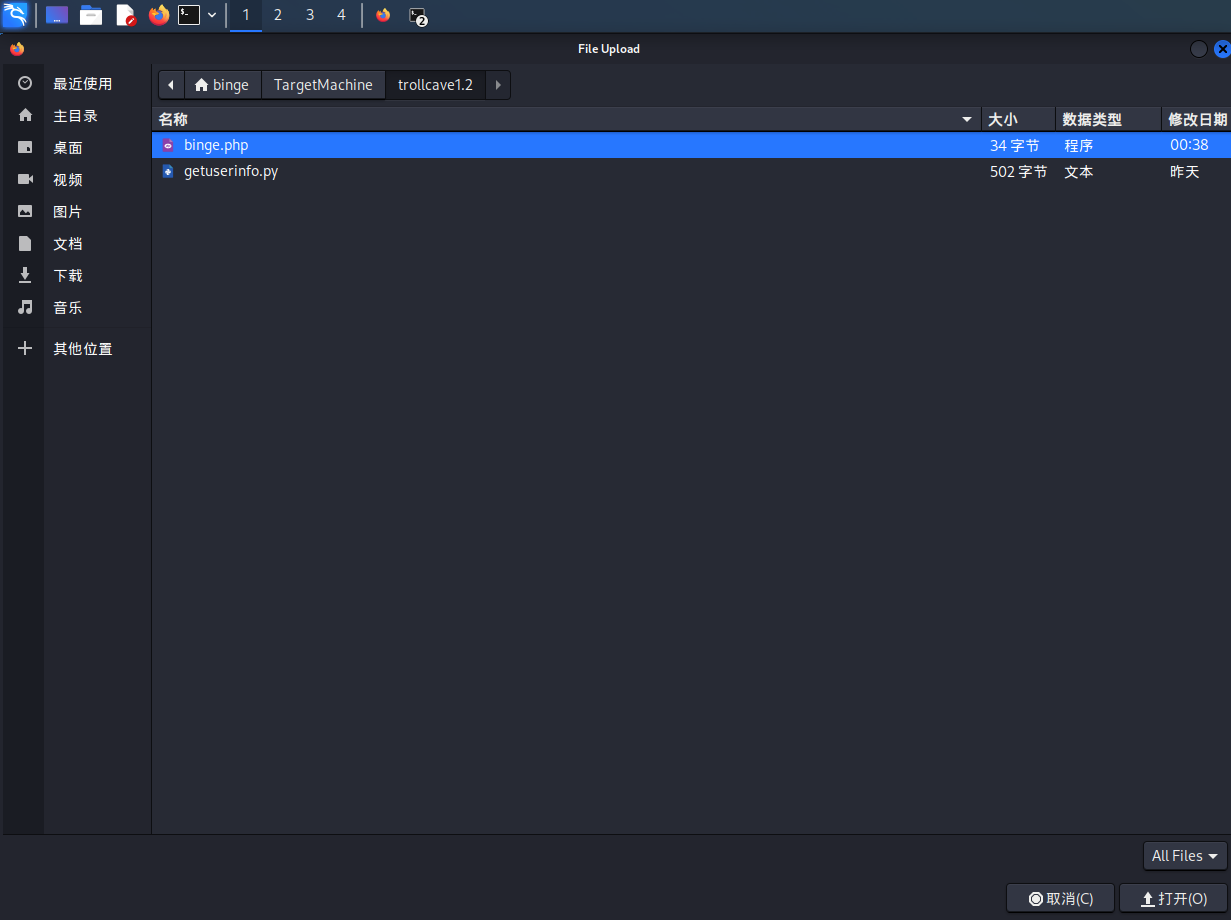The width and height of the screenshot is (1231, 920).
Task: Click the 文本 type cell
Action: [1078, 171]
